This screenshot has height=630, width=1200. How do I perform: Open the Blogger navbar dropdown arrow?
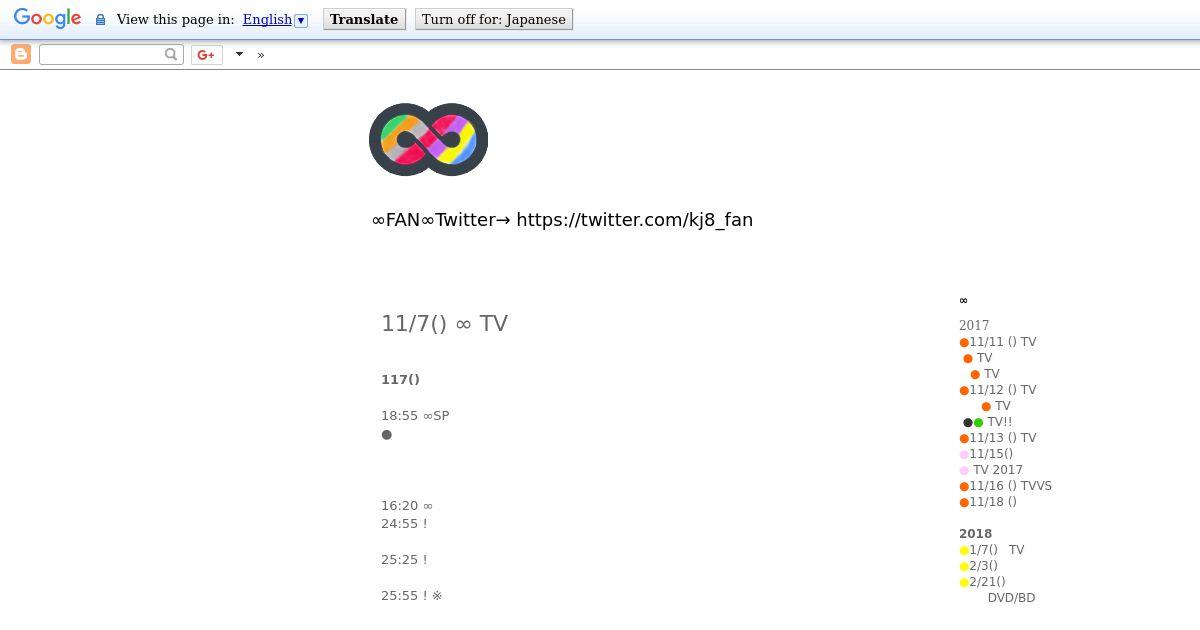[239, 54]
